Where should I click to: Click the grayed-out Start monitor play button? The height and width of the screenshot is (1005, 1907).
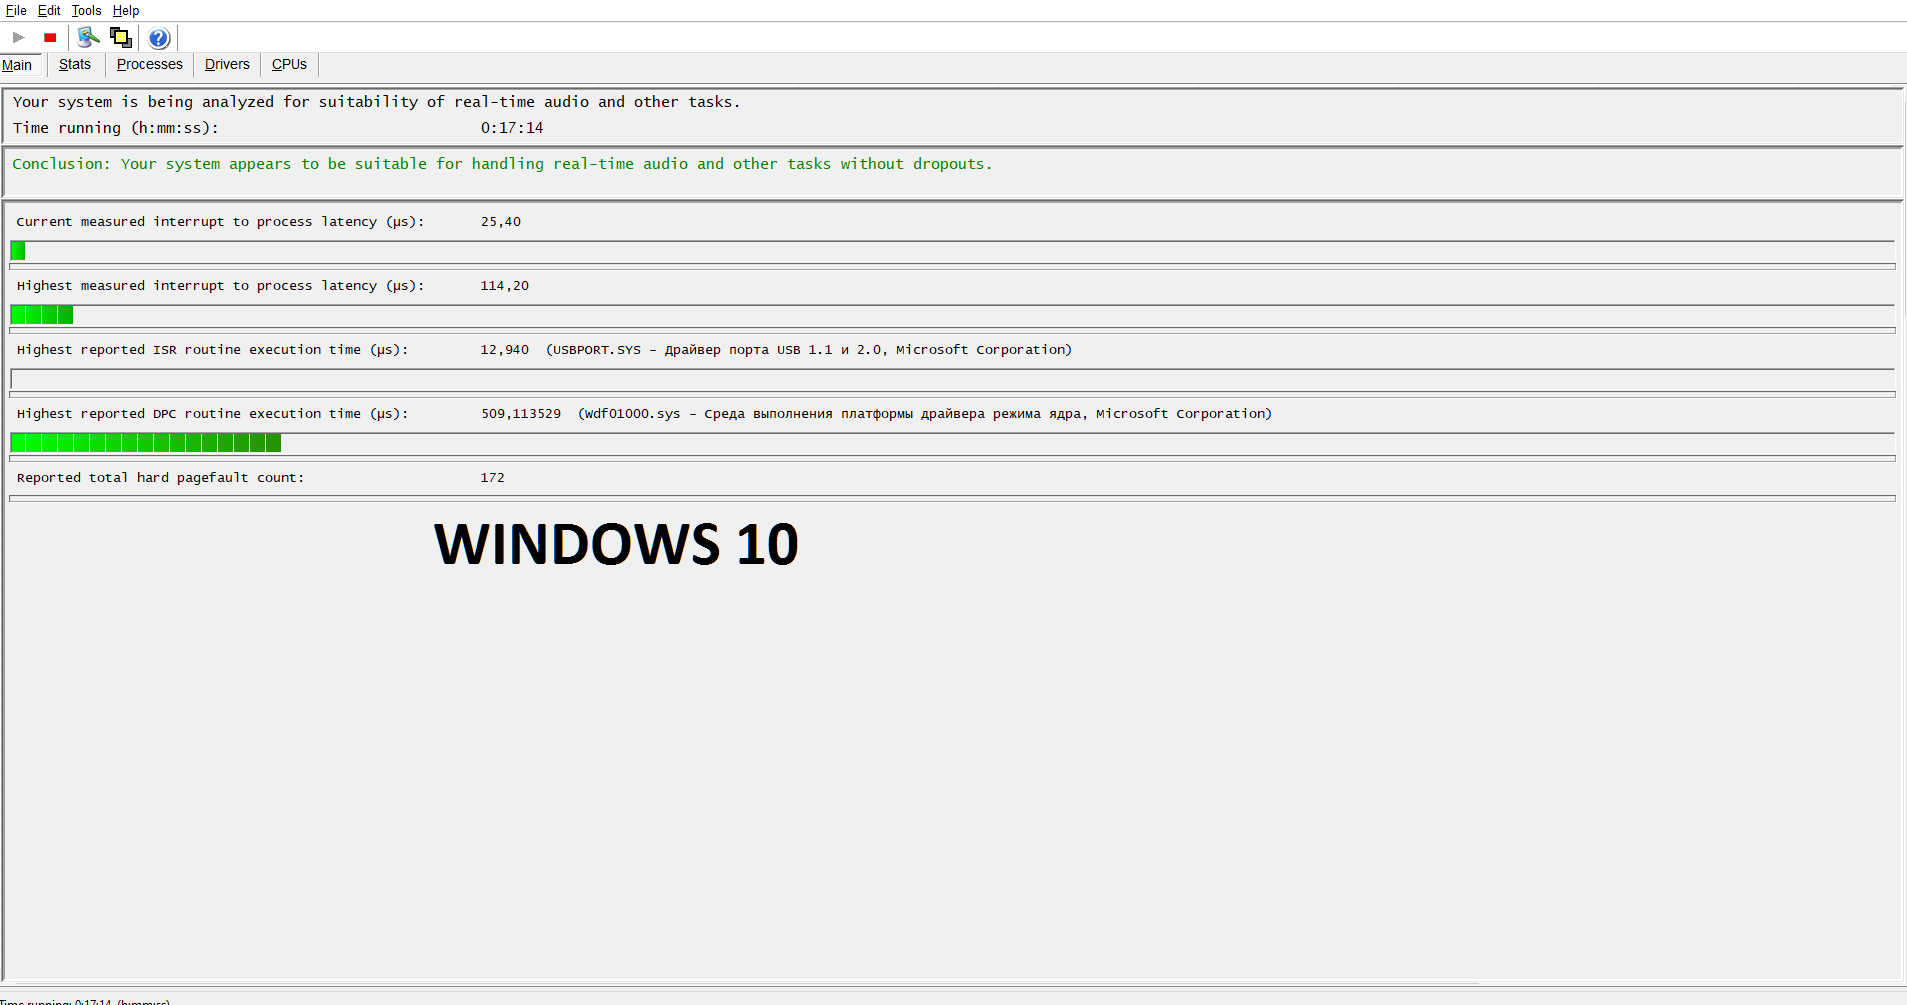tap(19, 38)
